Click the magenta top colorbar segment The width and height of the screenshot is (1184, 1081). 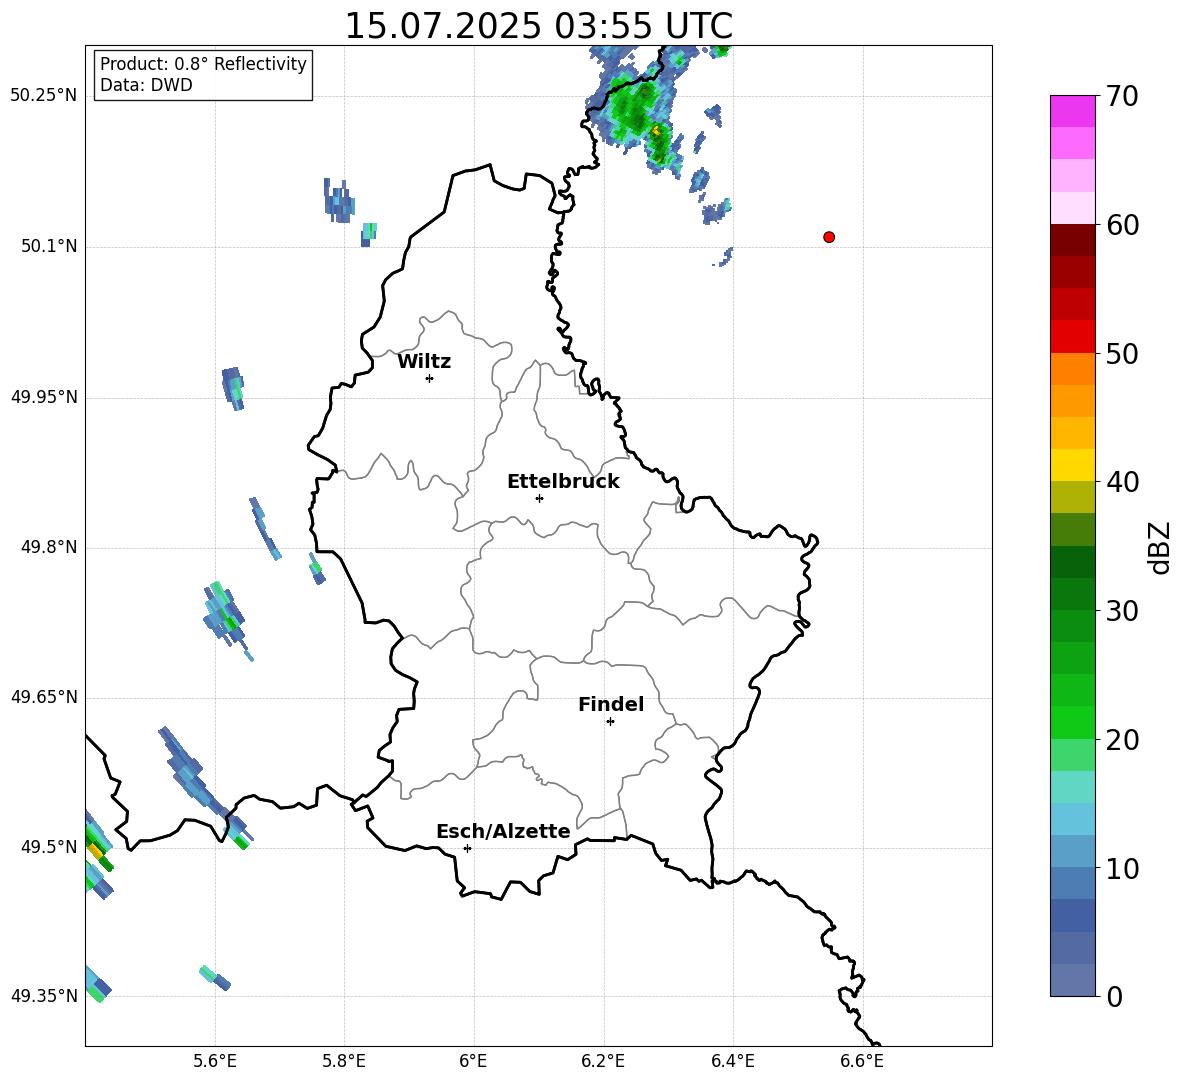point(1073,111)
